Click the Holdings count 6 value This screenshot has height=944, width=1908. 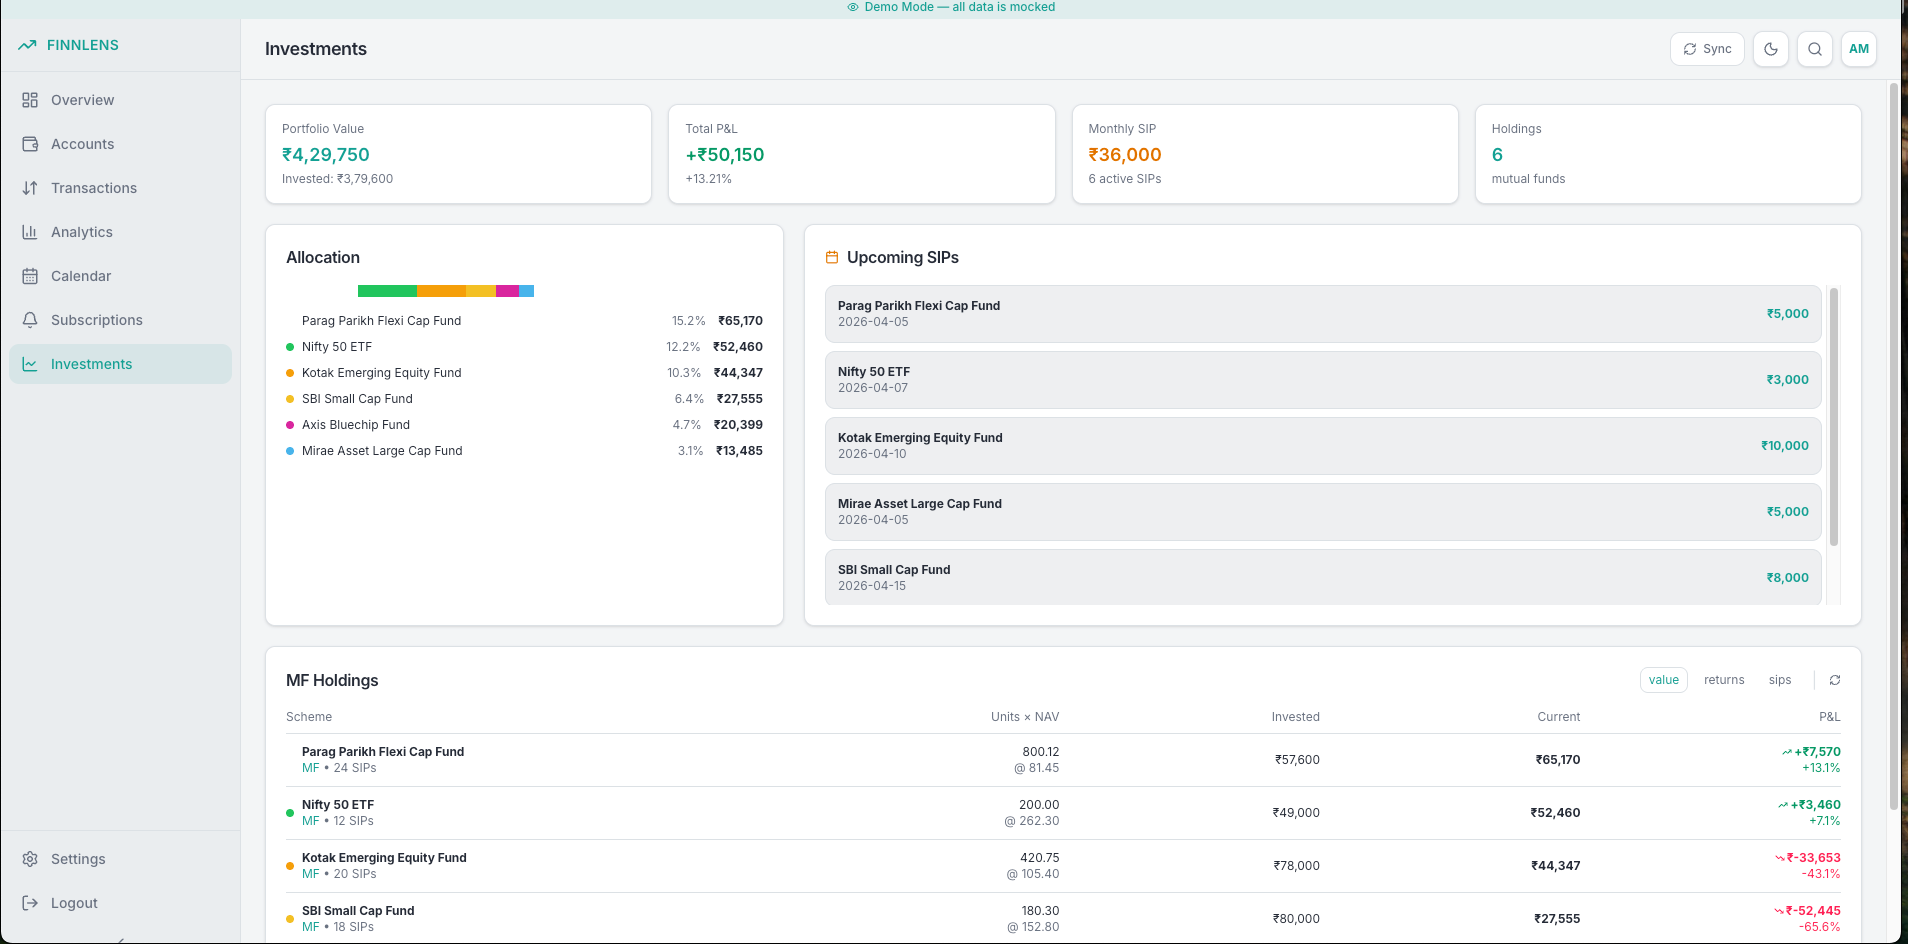1497,155
